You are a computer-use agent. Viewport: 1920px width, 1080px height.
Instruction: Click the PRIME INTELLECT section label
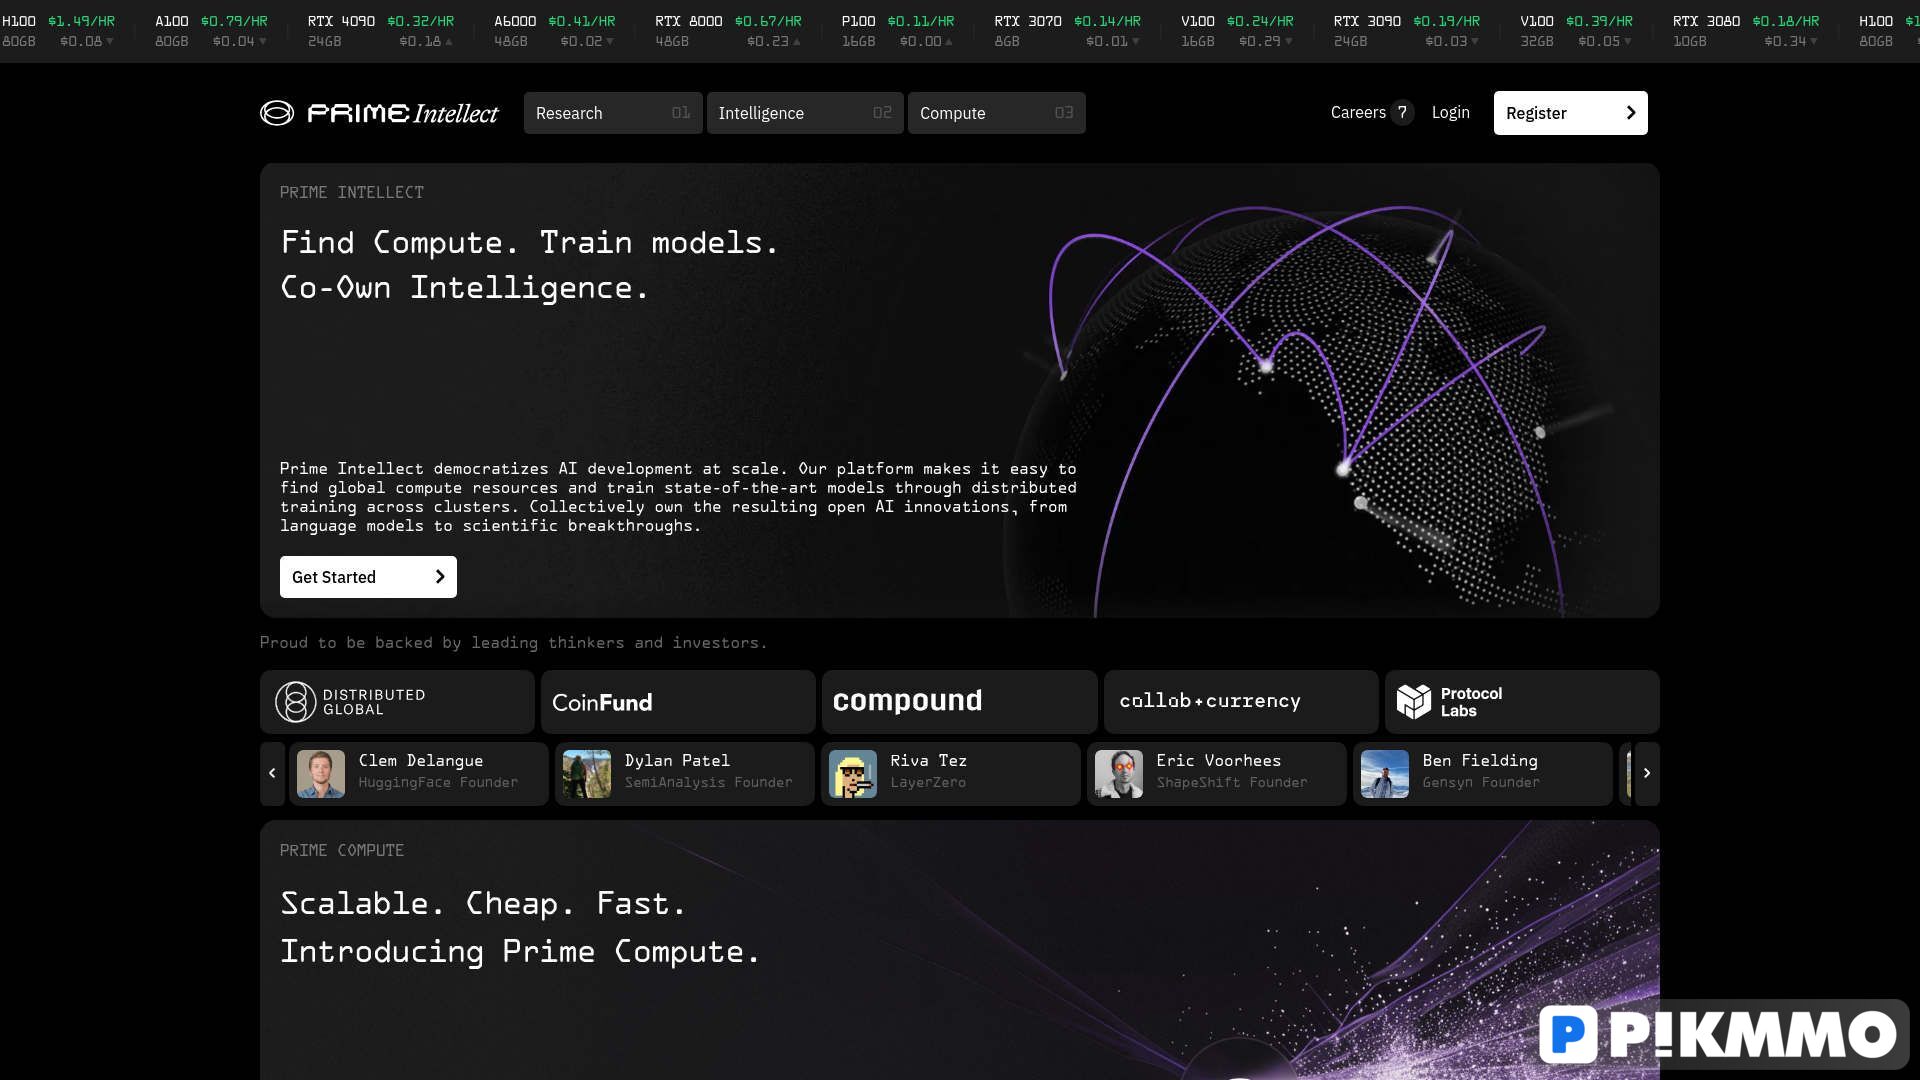tap(352, 192)
